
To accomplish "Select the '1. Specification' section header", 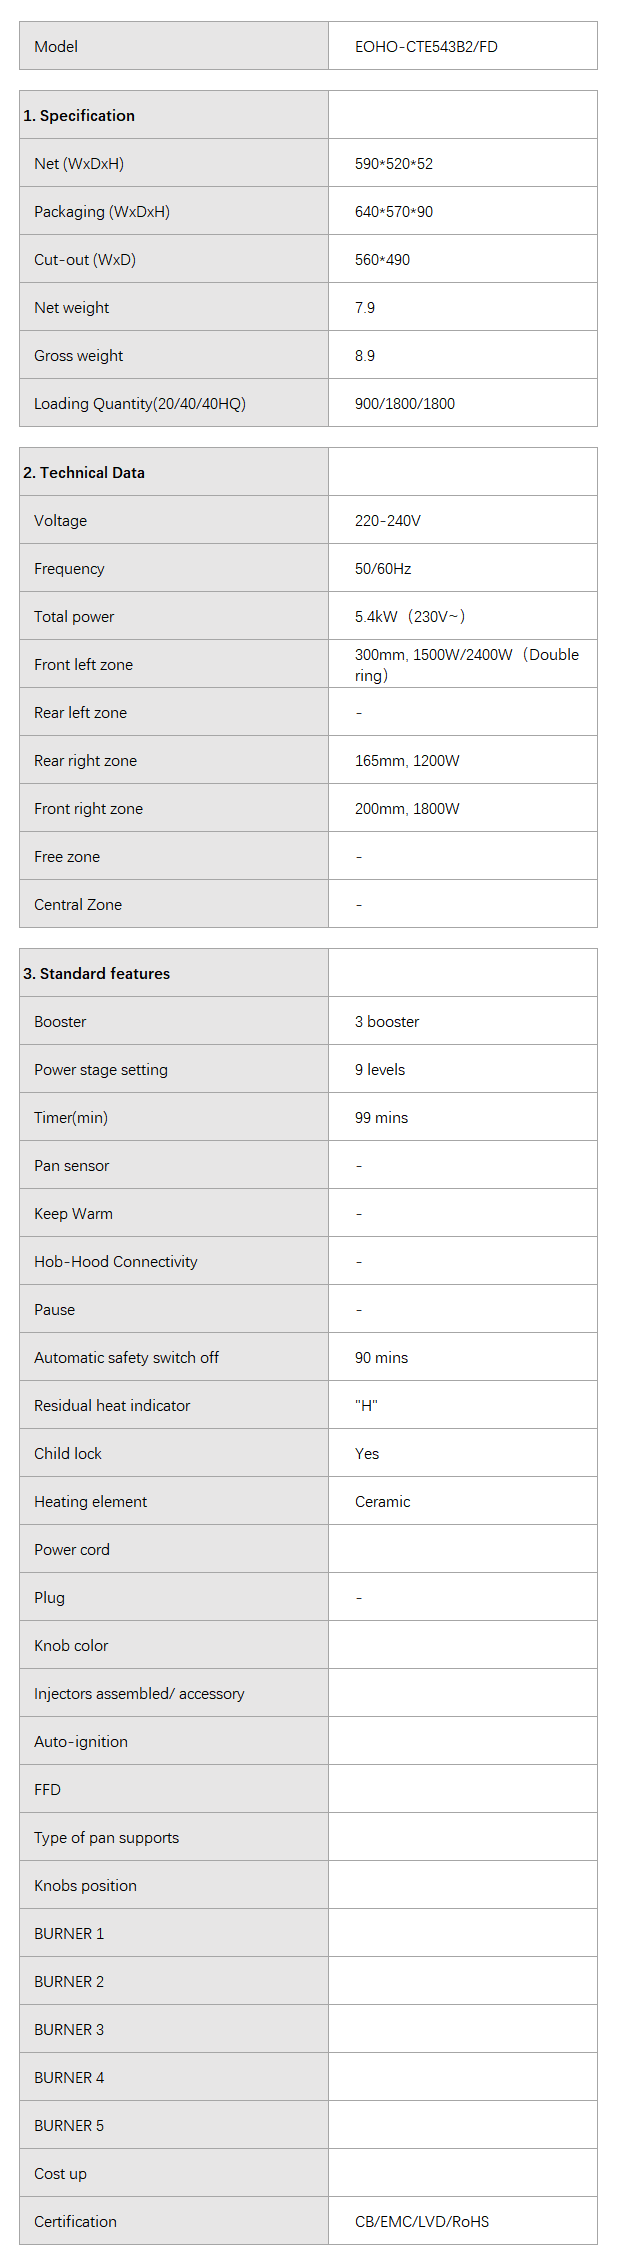I will tap(79, 115).
